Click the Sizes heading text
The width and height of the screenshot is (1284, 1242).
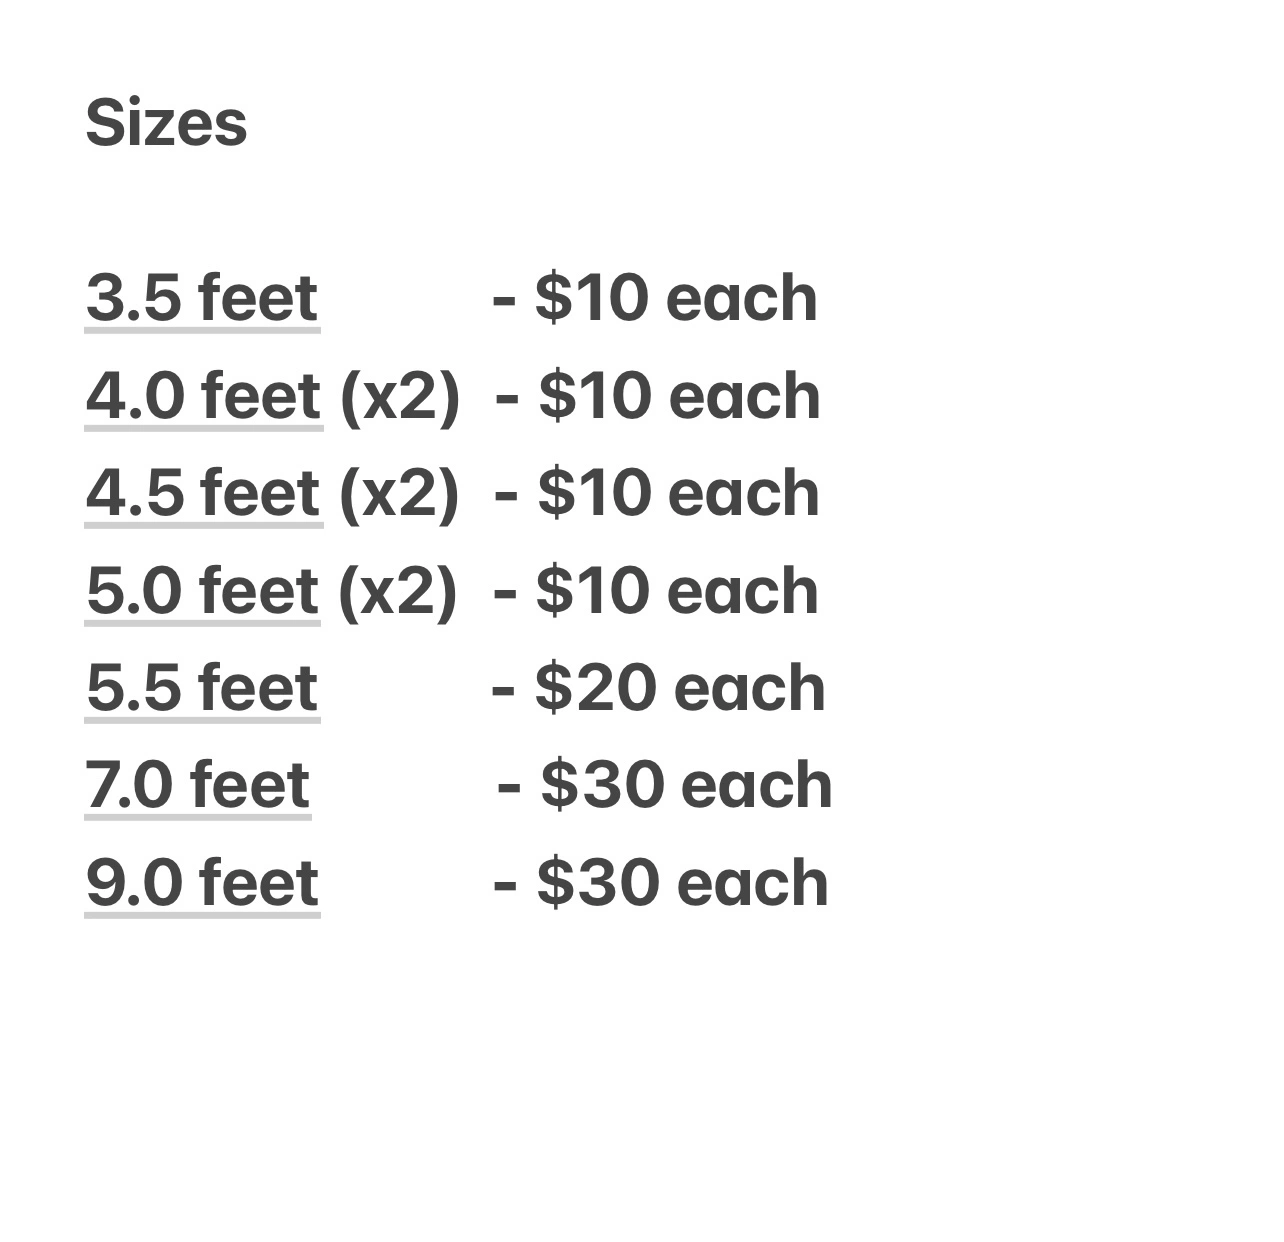(x=166, y=124)
